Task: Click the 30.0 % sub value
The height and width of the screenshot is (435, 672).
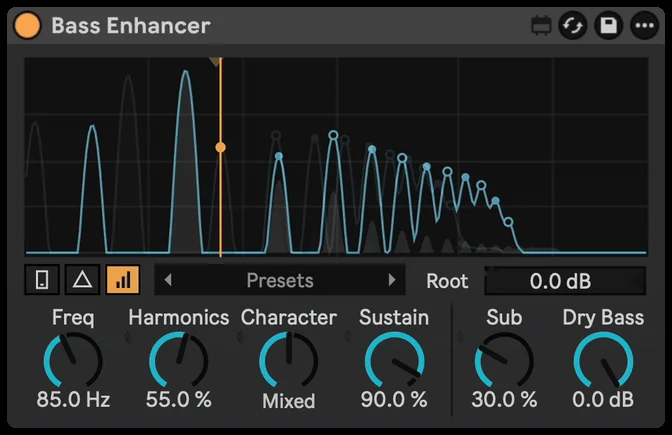Action: point(504,399)
